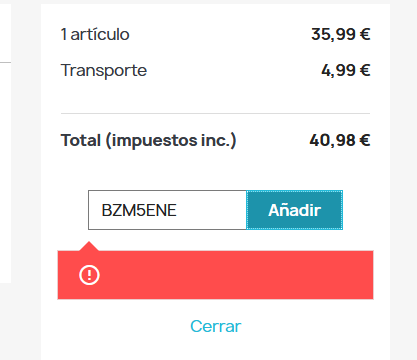Click blank space below the Cerrar link
This screenshot has width=417, height=360.
(215, 347)
